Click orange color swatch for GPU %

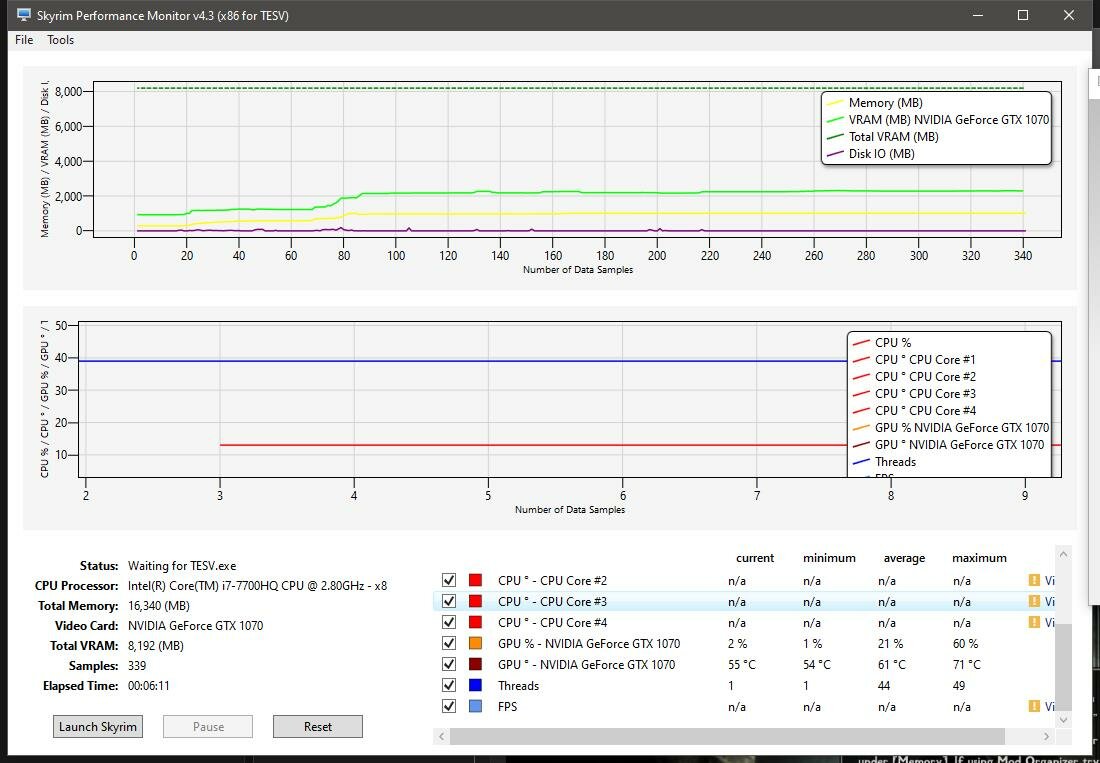point(476,644)
